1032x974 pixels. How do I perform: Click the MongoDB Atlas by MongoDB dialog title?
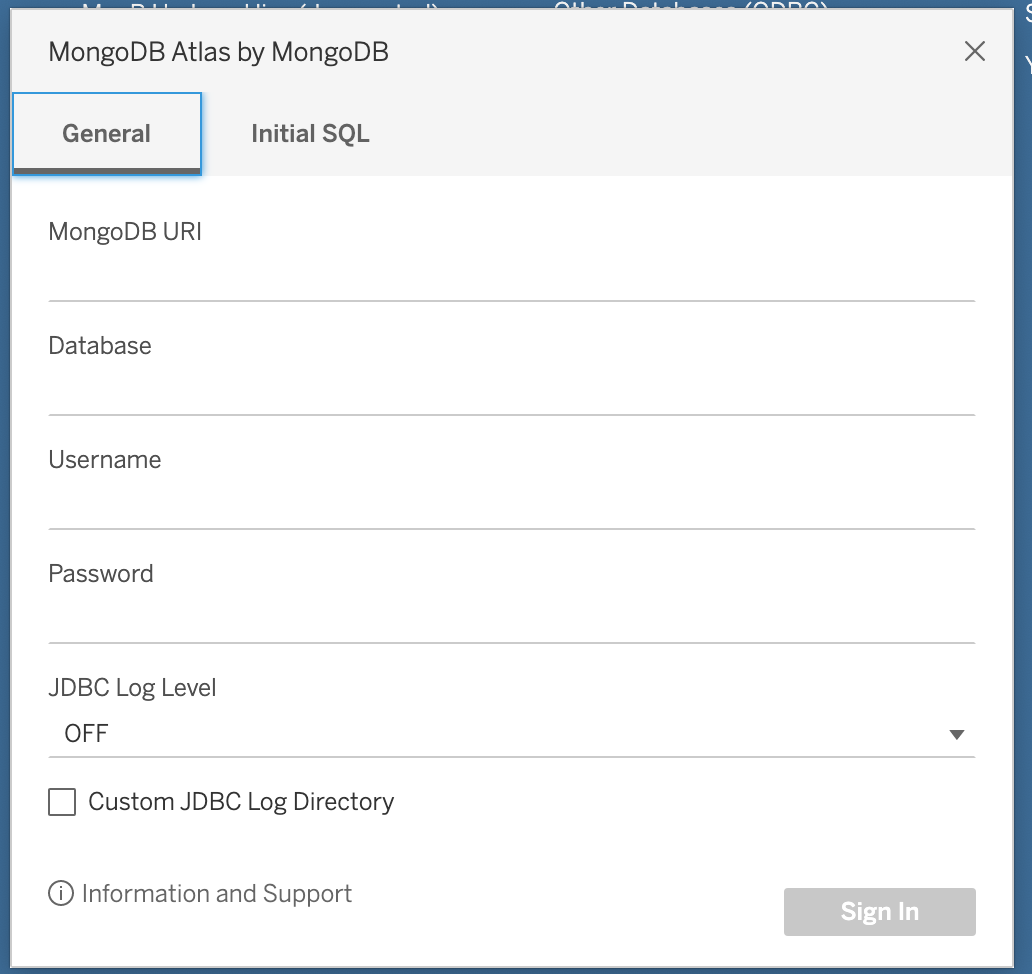pos(218,52)
